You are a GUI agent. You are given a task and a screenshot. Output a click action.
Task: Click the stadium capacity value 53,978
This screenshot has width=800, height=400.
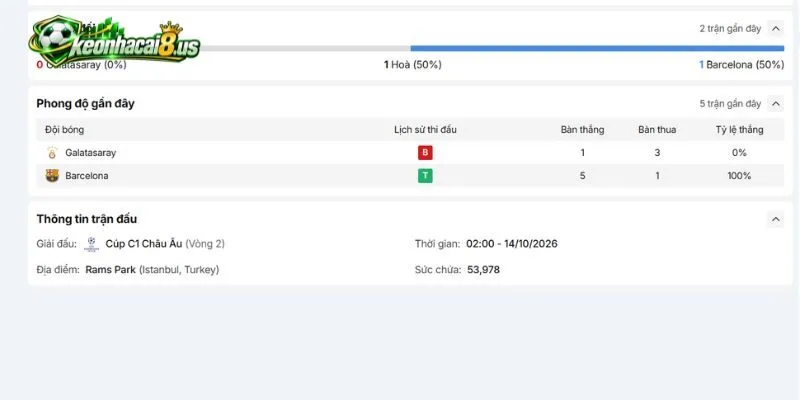[484, 269]
